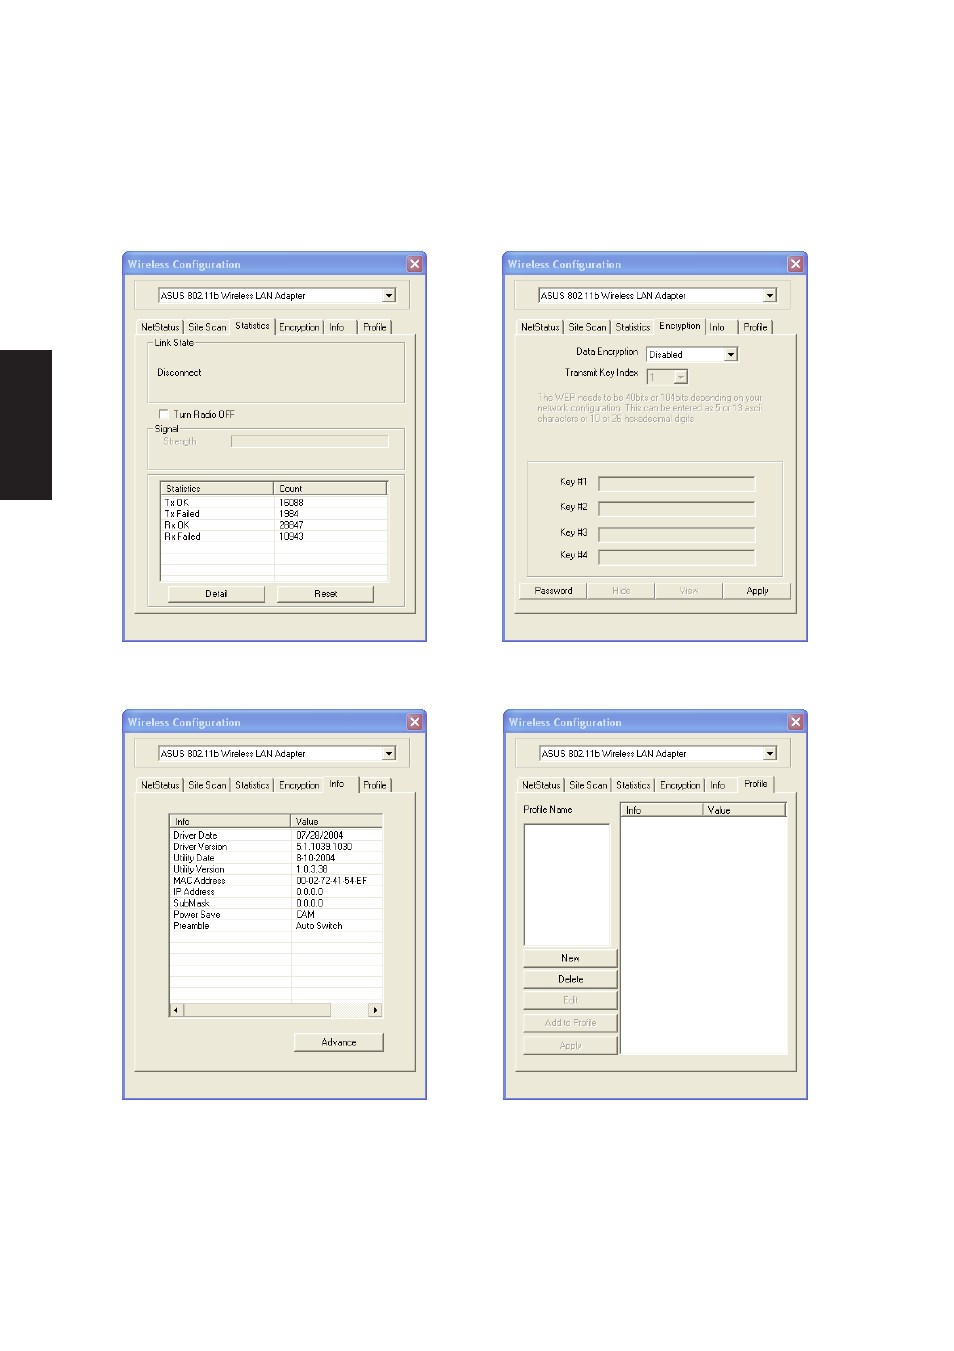Go to Info tab in Statistics window
954x1351 pixels.
point(337,327)
